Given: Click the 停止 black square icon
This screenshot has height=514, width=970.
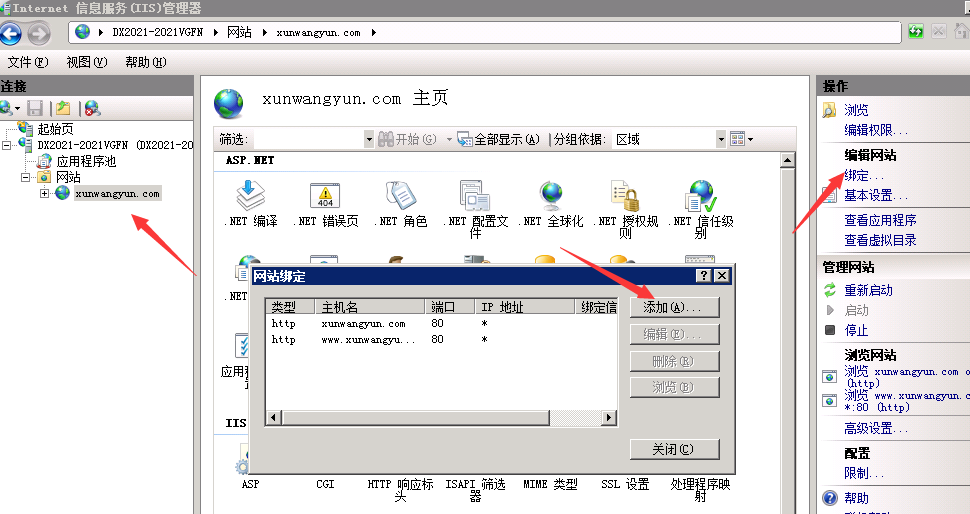Looking at the screenshot, I should tap(830, 330).
